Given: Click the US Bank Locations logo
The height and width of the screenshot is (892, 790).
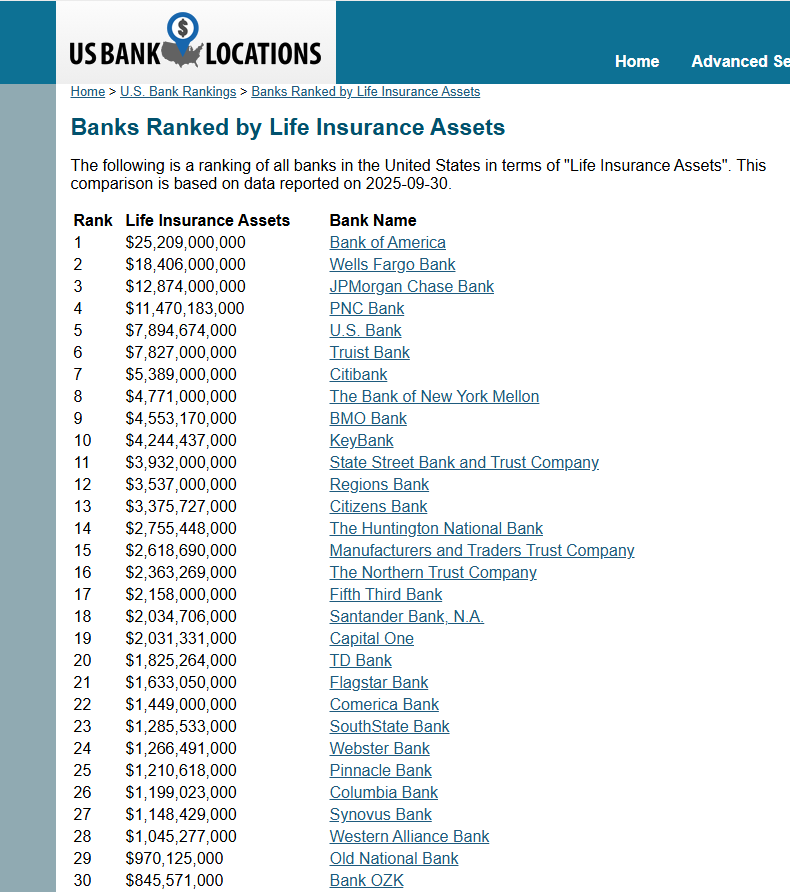Looking at the screenshot, I should 195,41.
